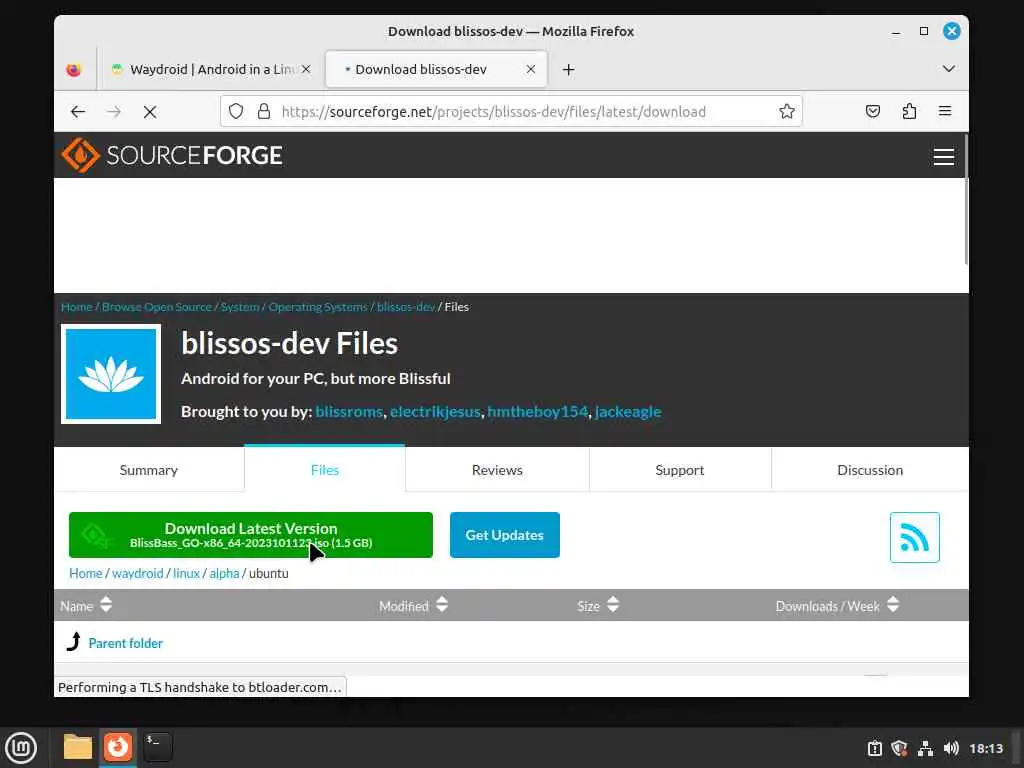Sort files by Size column

click(x=598, y=605)
